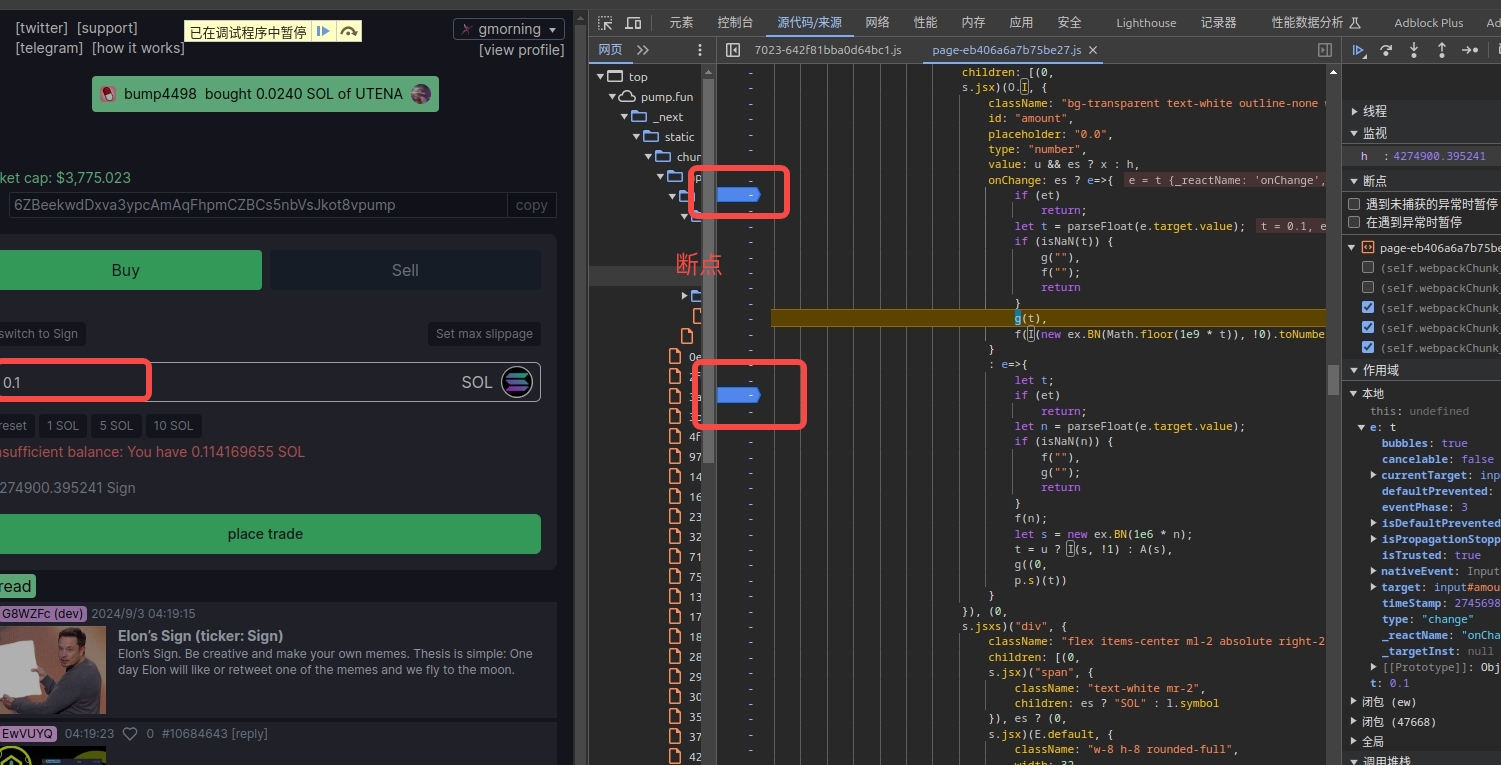Click the static folder icon

[651, 137]
